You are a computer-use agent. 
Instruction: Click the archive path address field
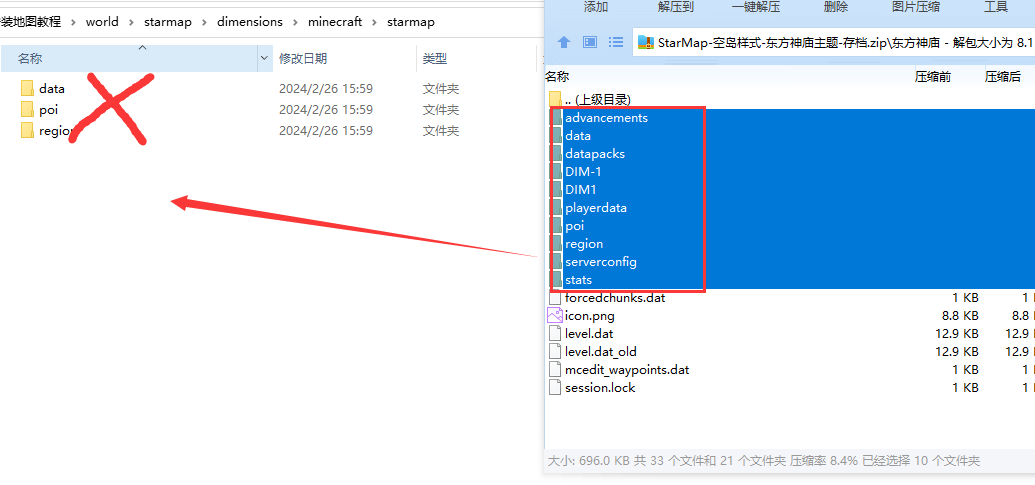coord(840,42)
